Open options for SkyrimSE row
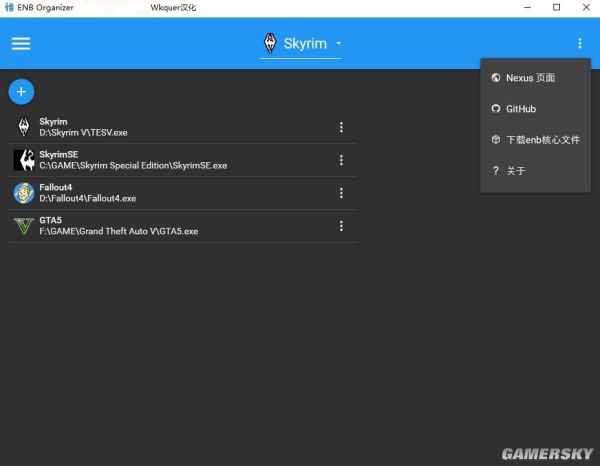Viewport: 600px width, 466px height. [x=341, y=160]
